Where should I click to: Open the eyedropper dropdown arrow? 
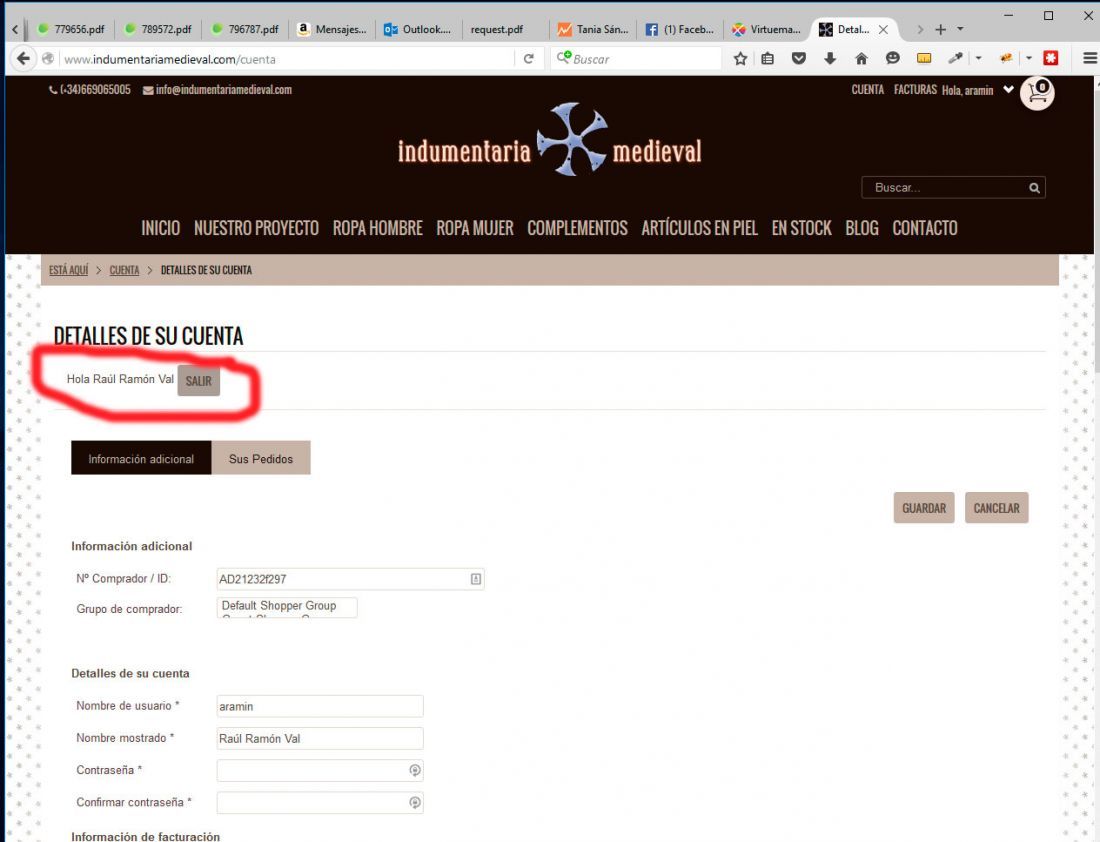click(x=978, y=58)
